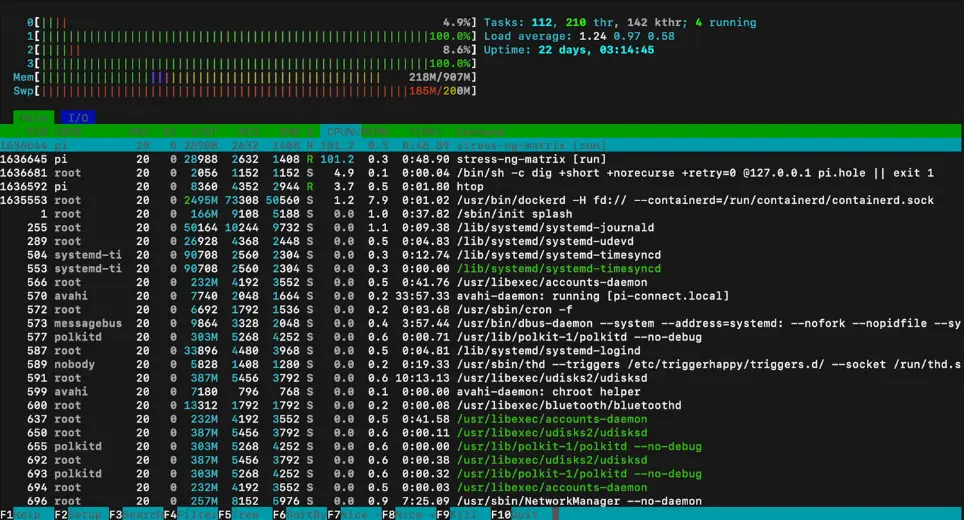The height and width of the screenshot is (520, 964).
Task: Select the highlighted PID 1636644 process row
Action: [x=481, y=145]
